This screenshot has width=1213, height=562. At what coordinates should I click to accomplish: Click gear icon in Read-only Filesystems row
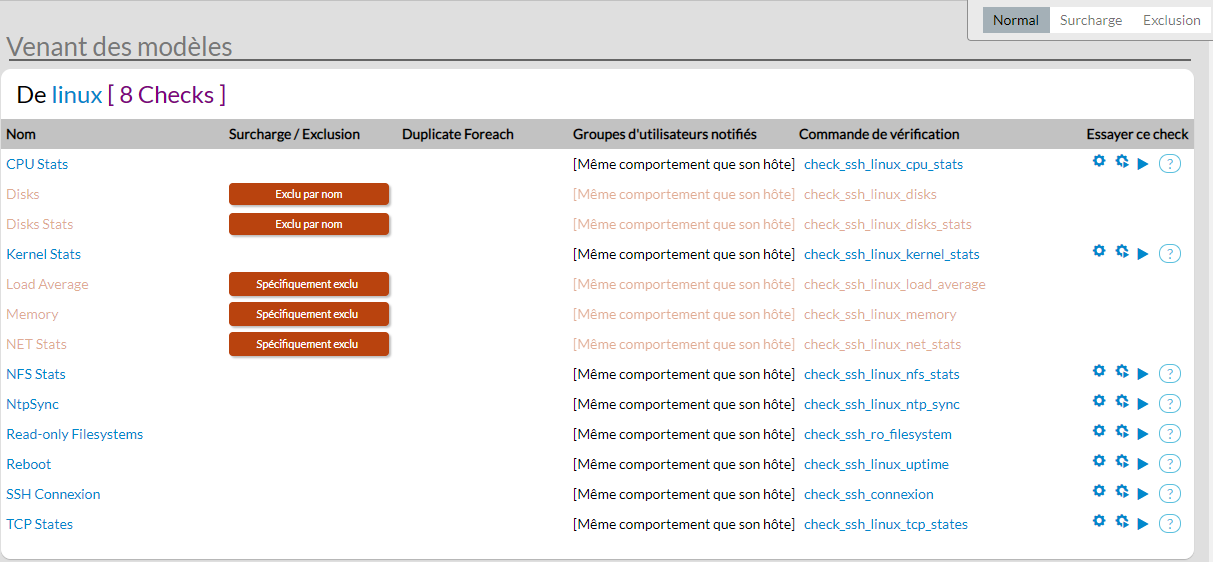[x=1099, y=431]
